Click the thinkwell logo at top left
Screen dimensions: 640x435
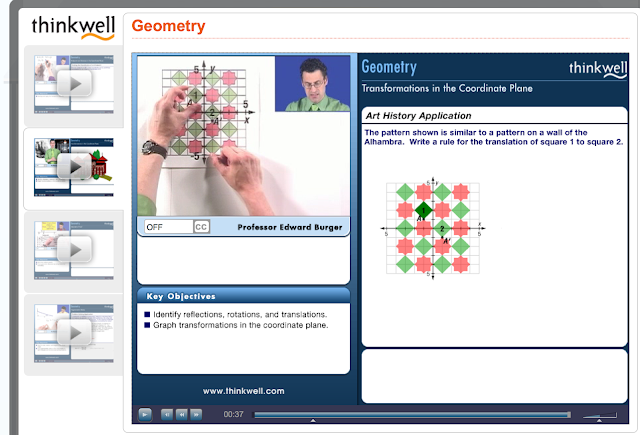(x=73, y=27)
